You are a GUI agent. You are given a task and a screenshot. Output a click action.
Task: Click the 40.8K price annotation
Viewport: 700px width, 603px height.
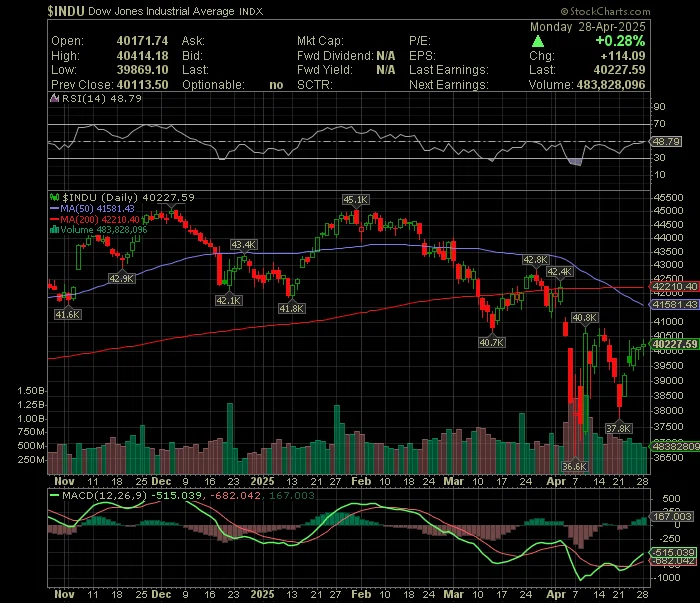584,318
